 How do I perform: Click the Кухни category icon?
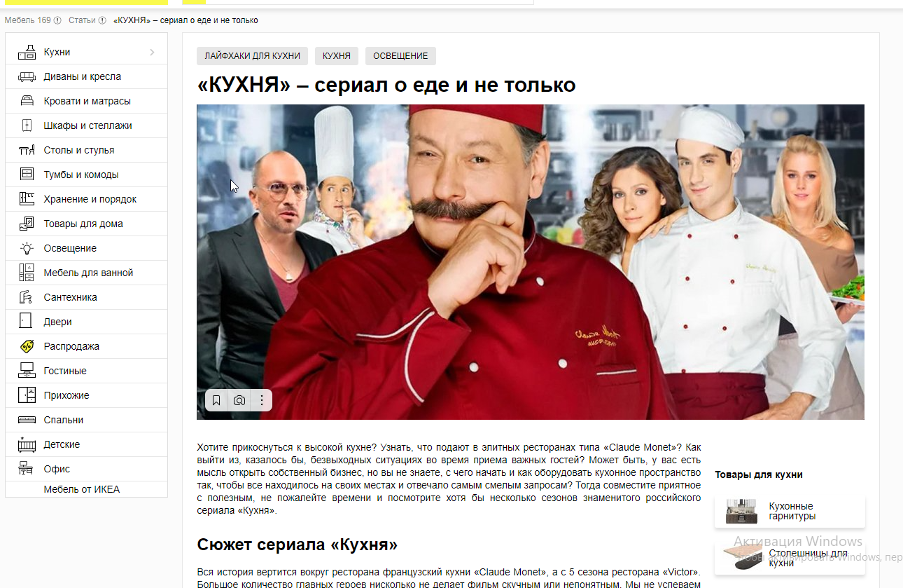pos(27,52)
